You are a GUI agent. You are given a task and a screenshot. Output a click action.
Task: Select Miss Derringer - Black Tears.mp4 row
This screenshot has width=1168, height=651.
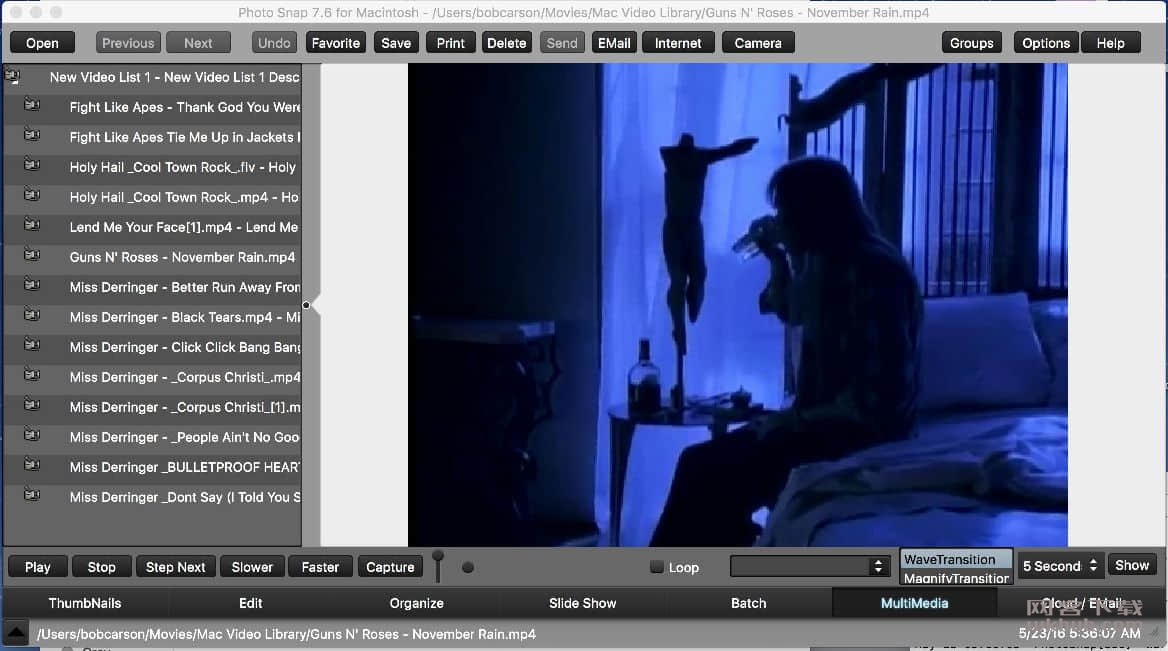coord(153,317)
